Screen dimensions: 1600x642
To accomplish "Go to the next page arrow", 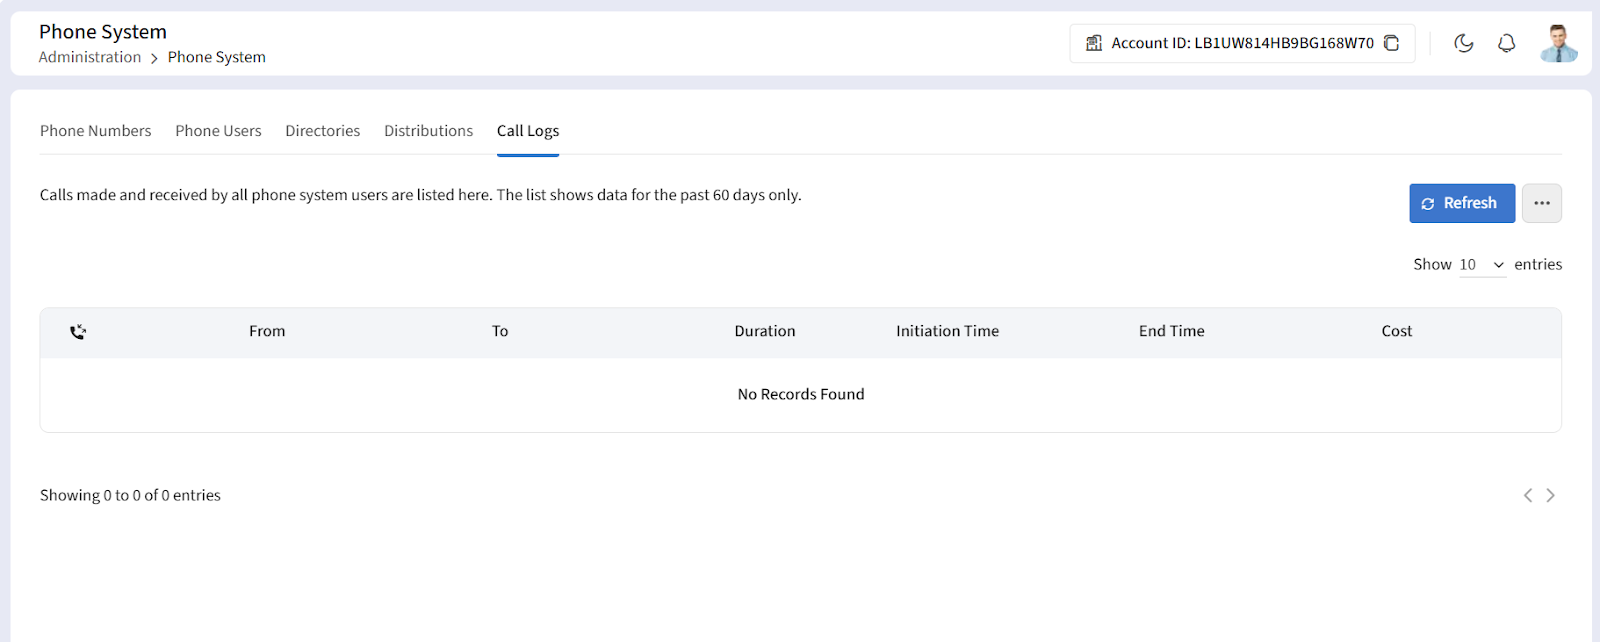I will [1550, 495].
